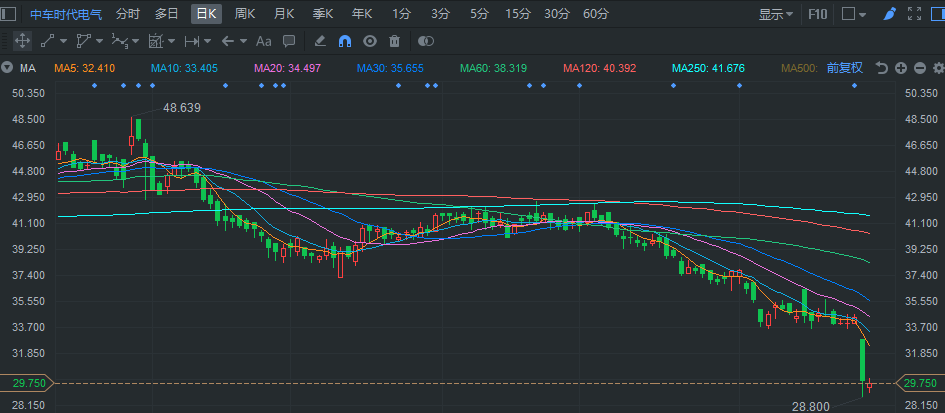The height and width of the screenshot is (413, 945).
Task: Zoom in chart with plus icon
Action: (x=901, y=68)
